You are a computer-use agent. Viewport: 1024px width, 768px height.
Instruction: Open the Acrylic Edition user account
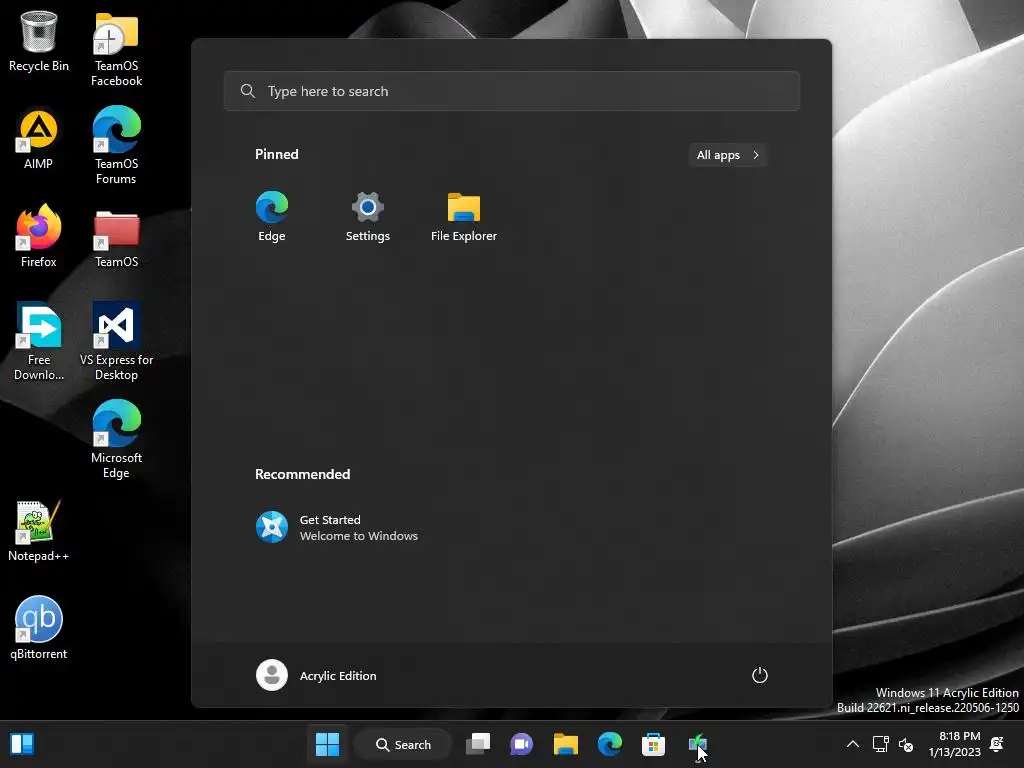[x=317, y=675]
